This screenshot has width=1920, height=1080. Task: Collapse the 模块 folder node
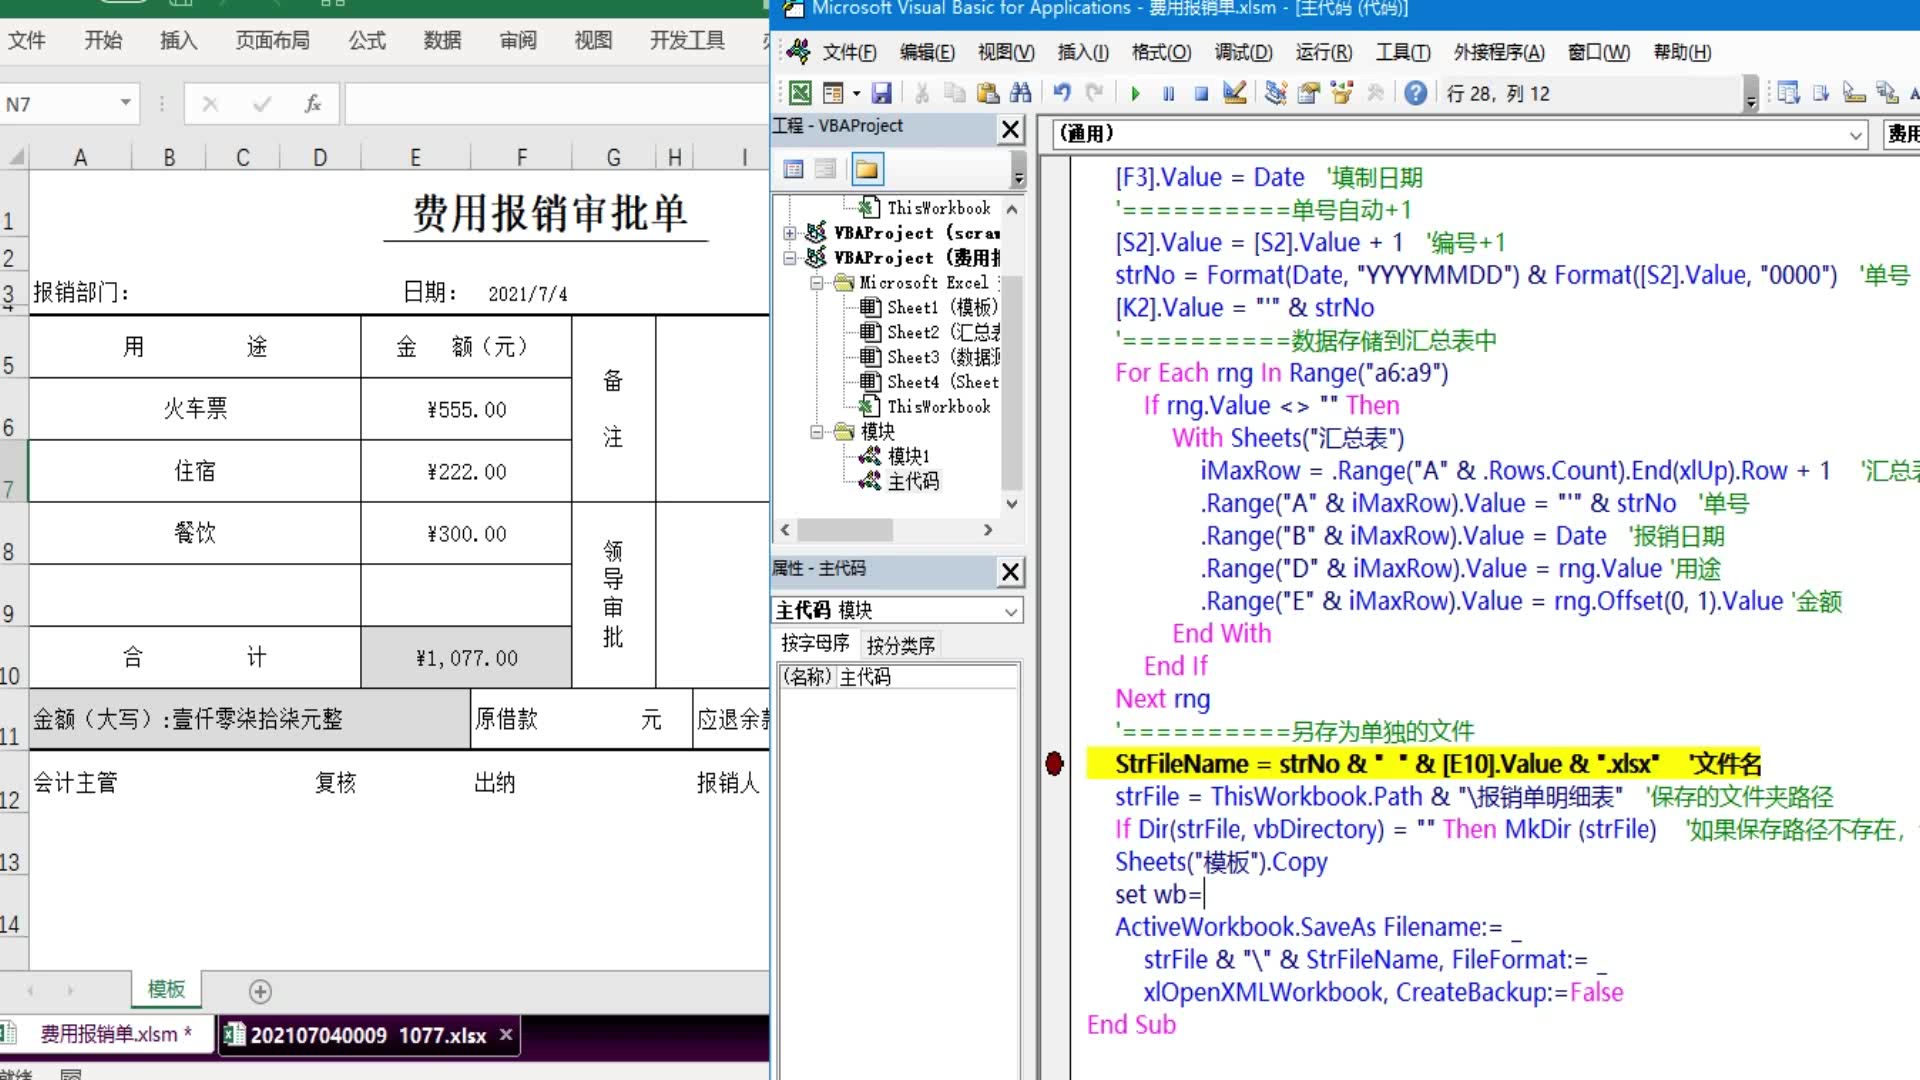[x=817, y=432]
